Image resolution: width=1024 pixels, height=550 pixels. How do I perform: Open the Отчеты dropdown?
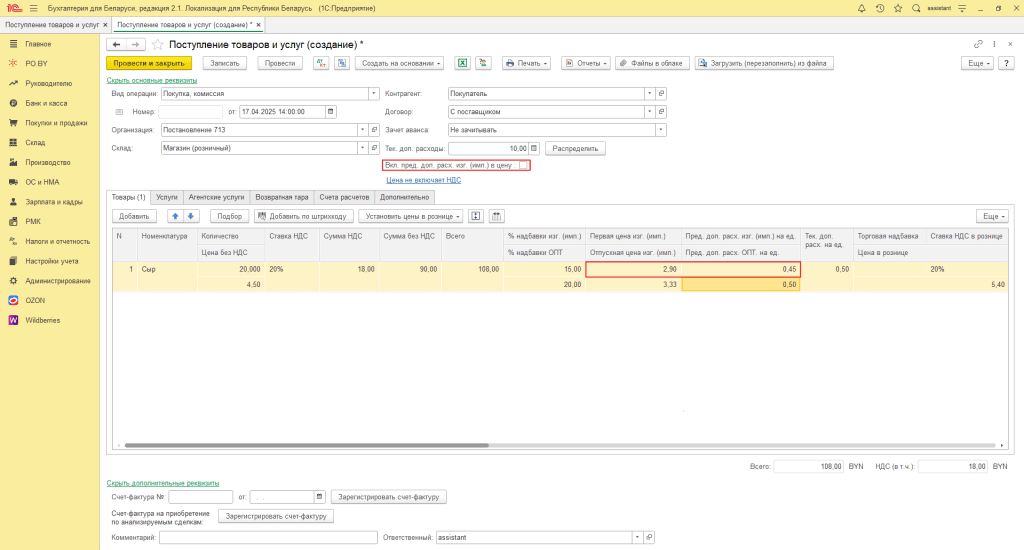tap(586, 63)
